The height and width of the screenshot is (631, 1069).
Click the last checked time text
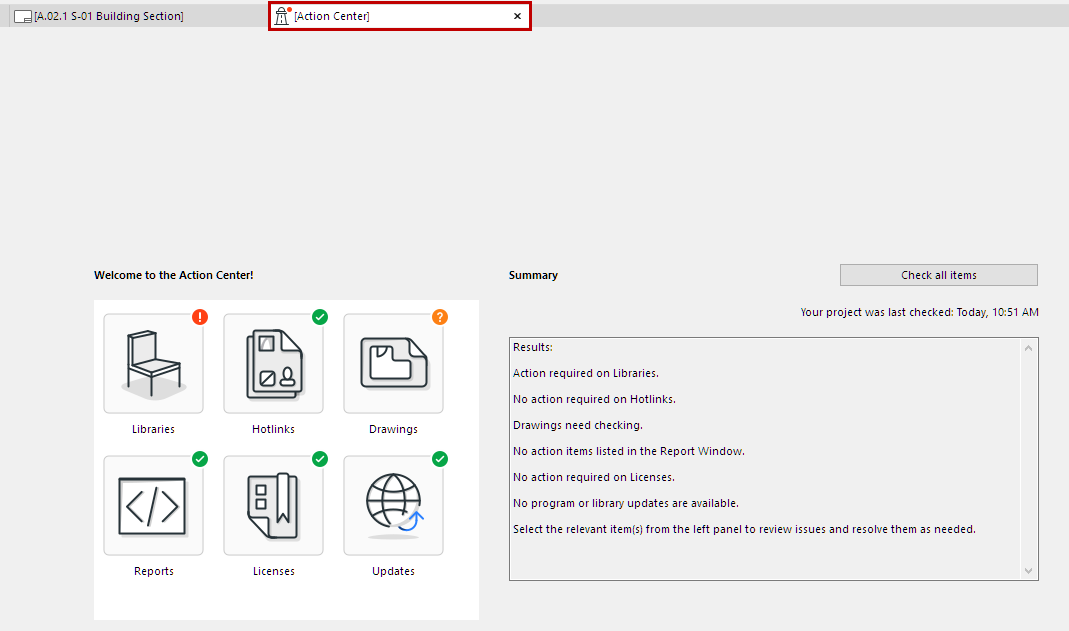coord(920,312)
